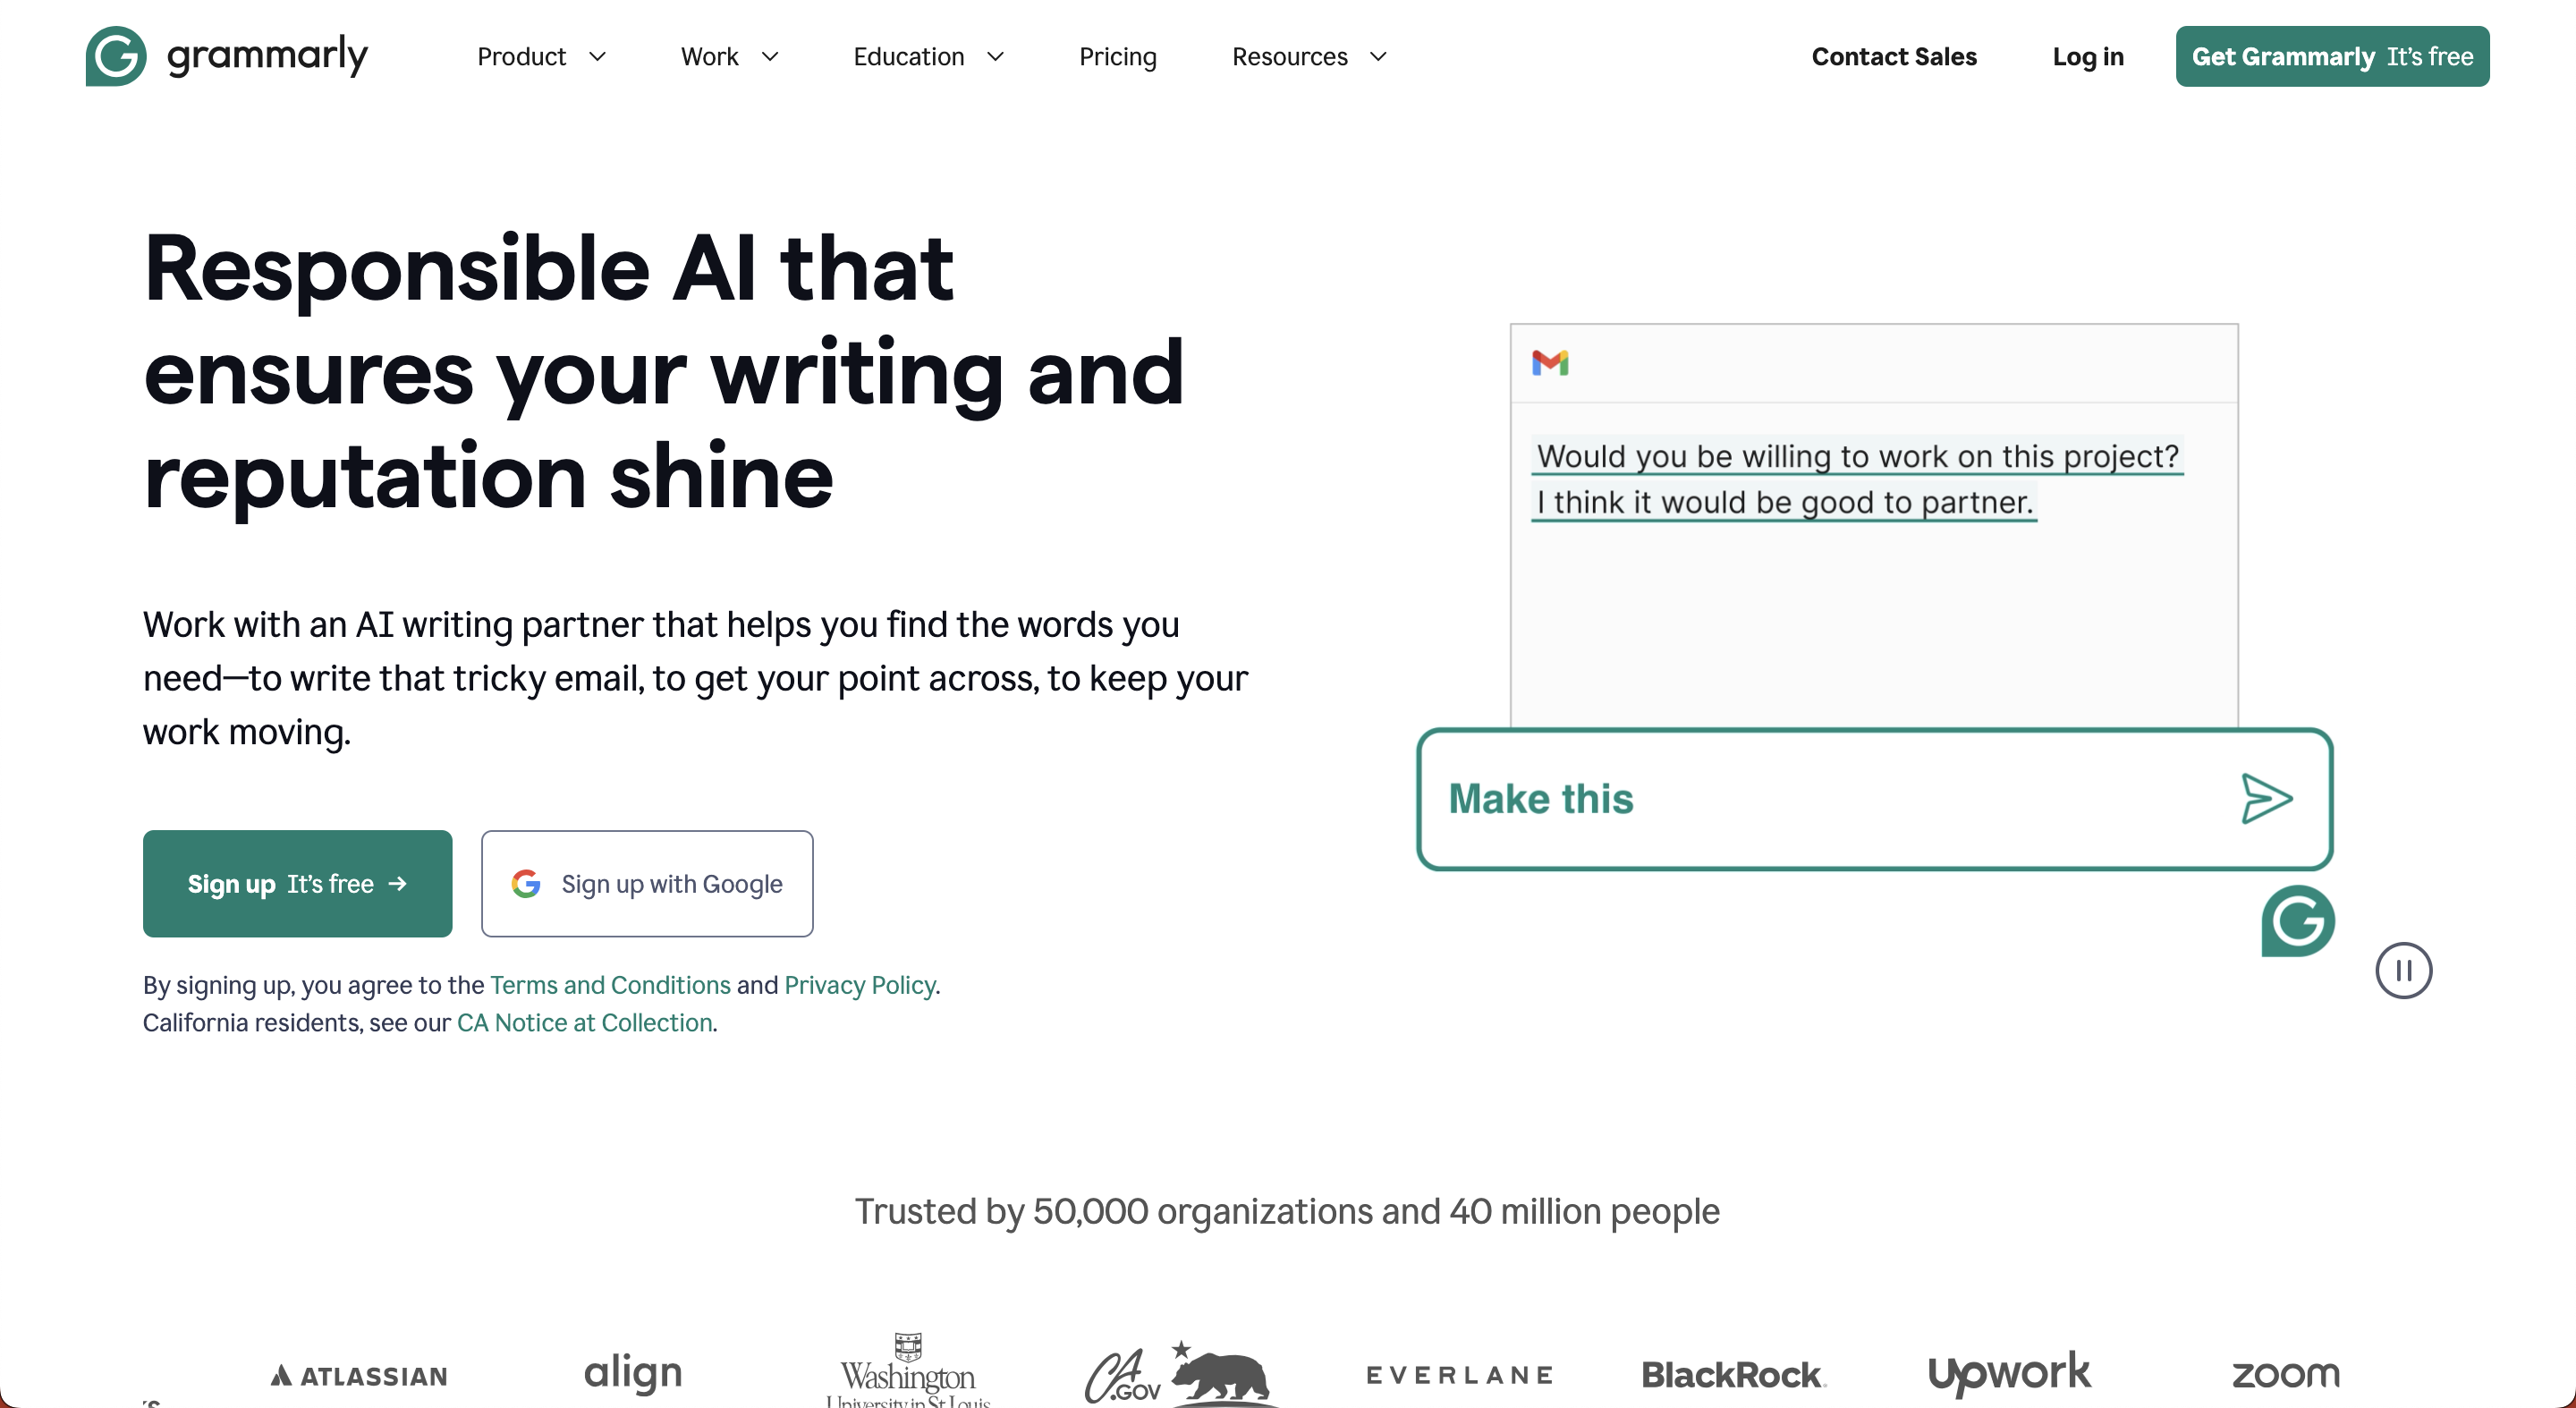Click the Zoom logo
This screenshot has width=2576, height=1408.
2286,1374
